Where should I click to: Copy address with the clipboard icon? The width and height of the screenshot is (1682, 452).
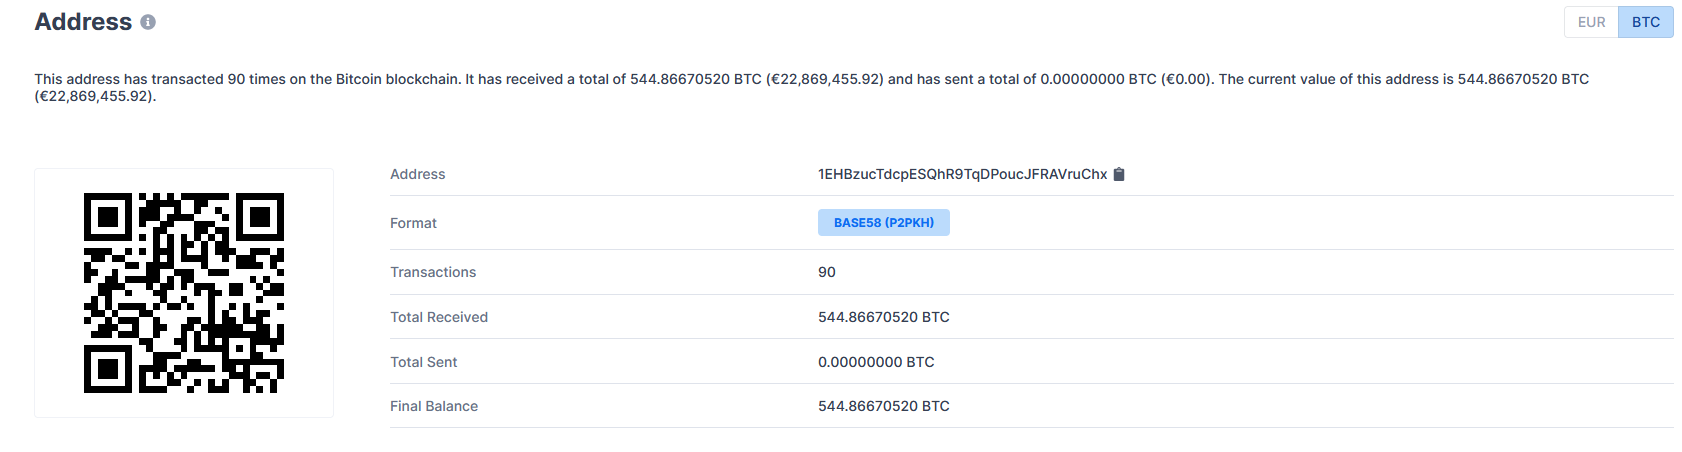tap(1119, 174)
